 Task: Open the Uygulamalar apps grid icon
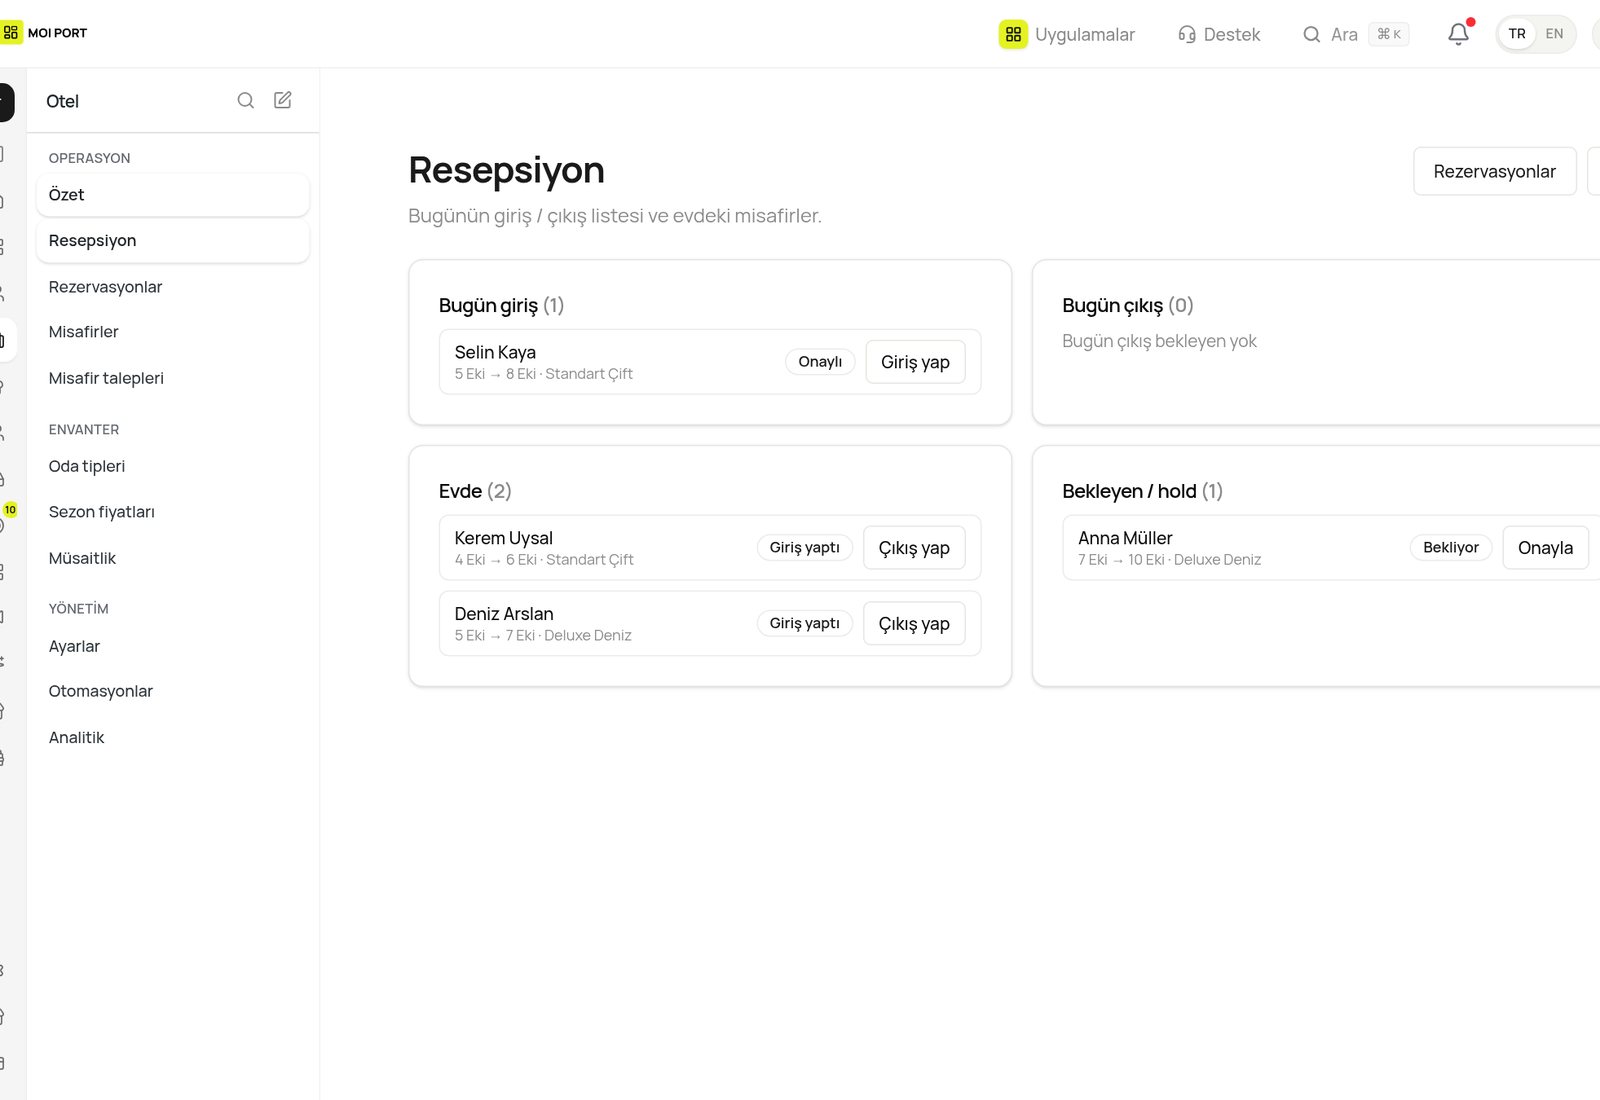1013,34
